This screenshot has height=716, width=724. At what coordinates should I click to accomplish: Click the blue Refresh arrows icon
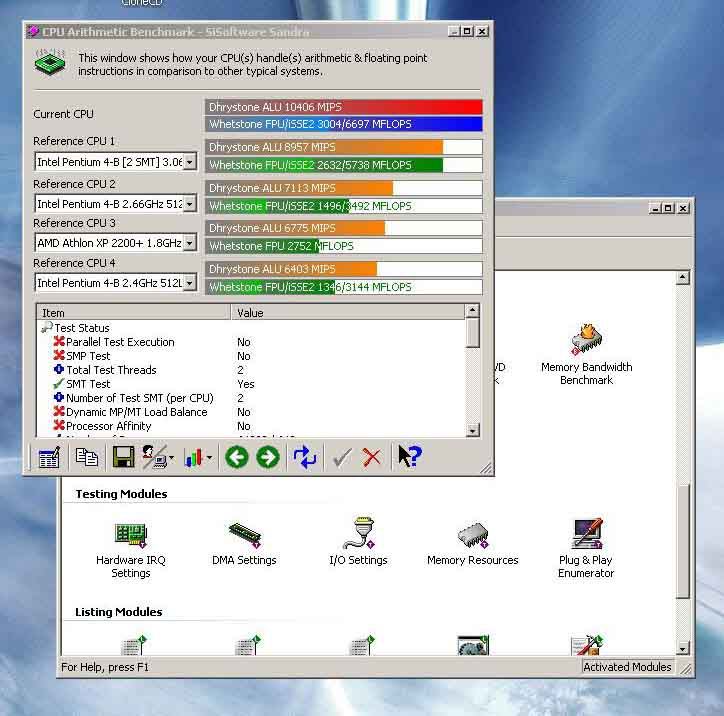click(305, 457)
